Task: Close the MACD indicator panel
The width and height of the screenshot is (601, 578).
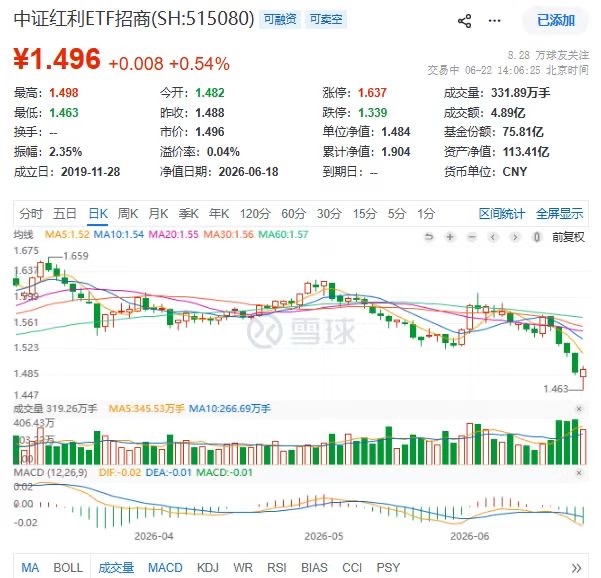Action: [579, 473]
